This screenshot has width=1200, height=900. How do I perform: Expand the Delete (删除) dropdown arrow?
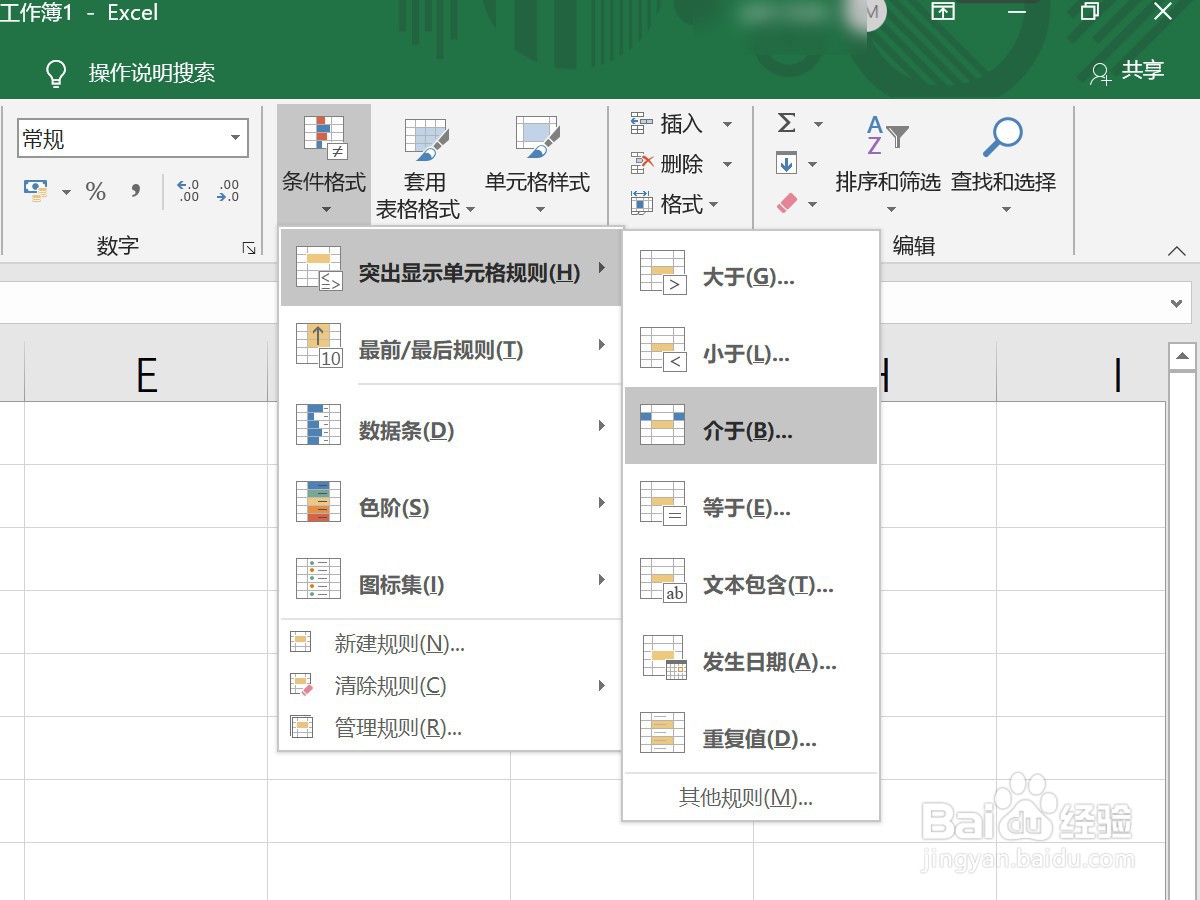click(728, 165)
